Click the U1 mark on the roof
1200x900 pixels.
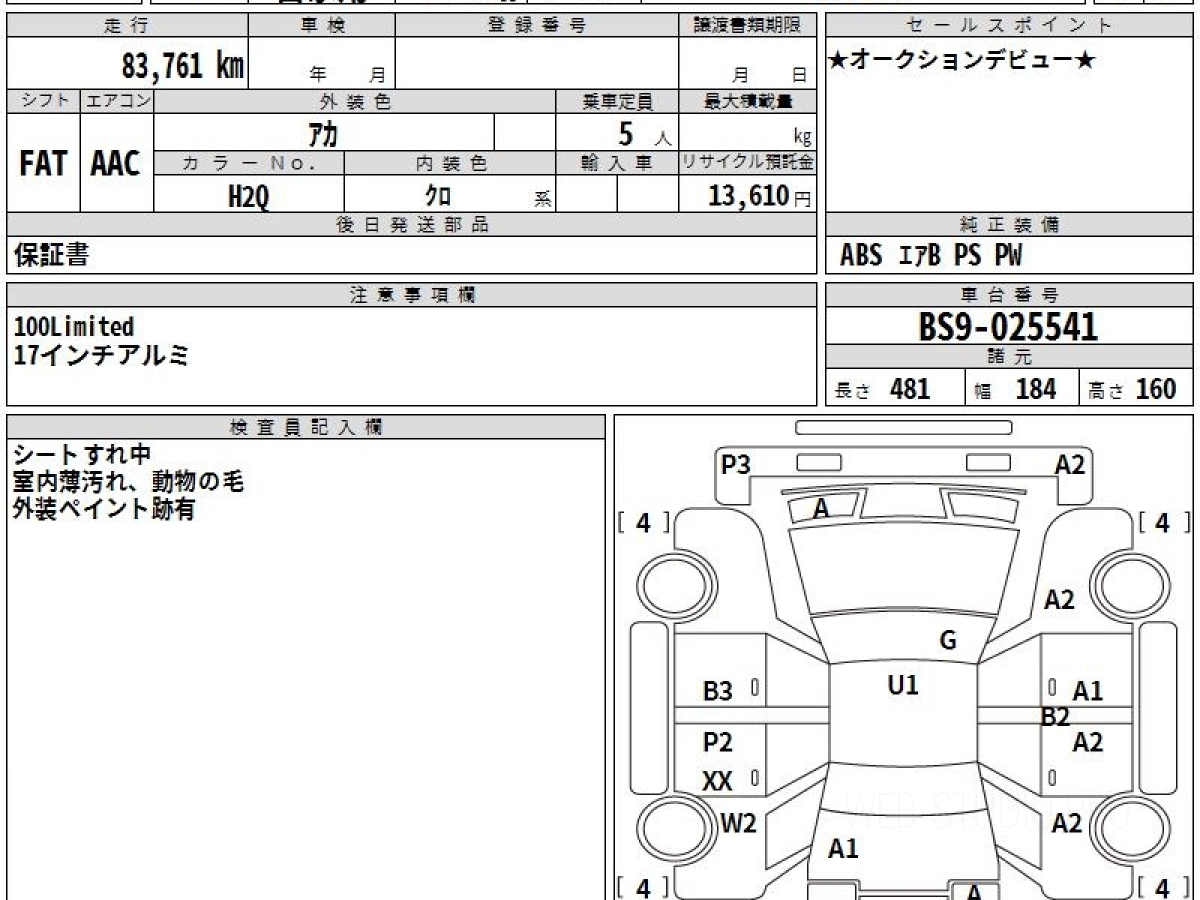coord(903,685)
